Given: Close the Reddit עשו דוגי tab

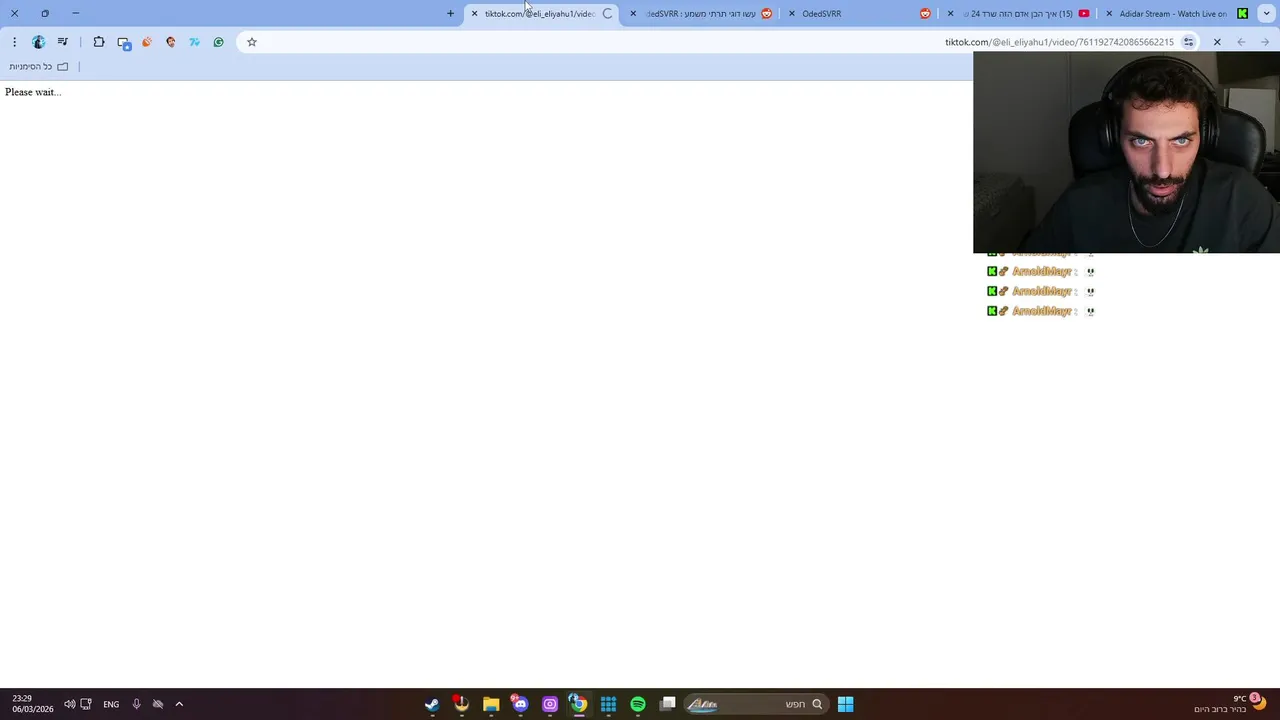Looking at the screenshot, I should [x=633, y=13].
